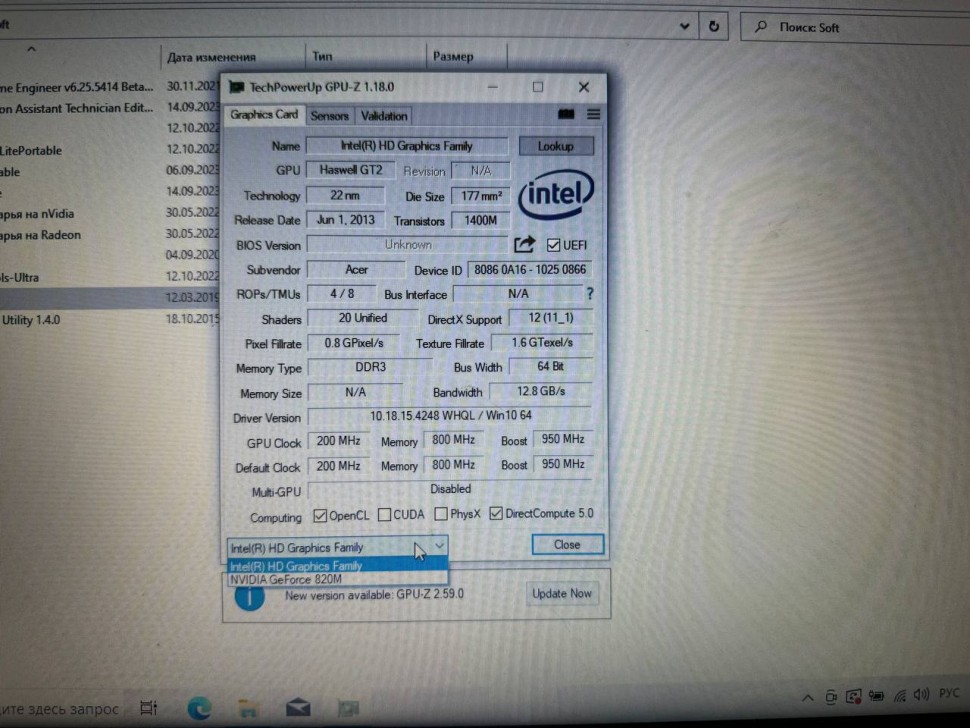Select the Utility 1.4.0 file row
This screenshot has height=728, width=970.
pyautogui.click(x=110, y=320)
